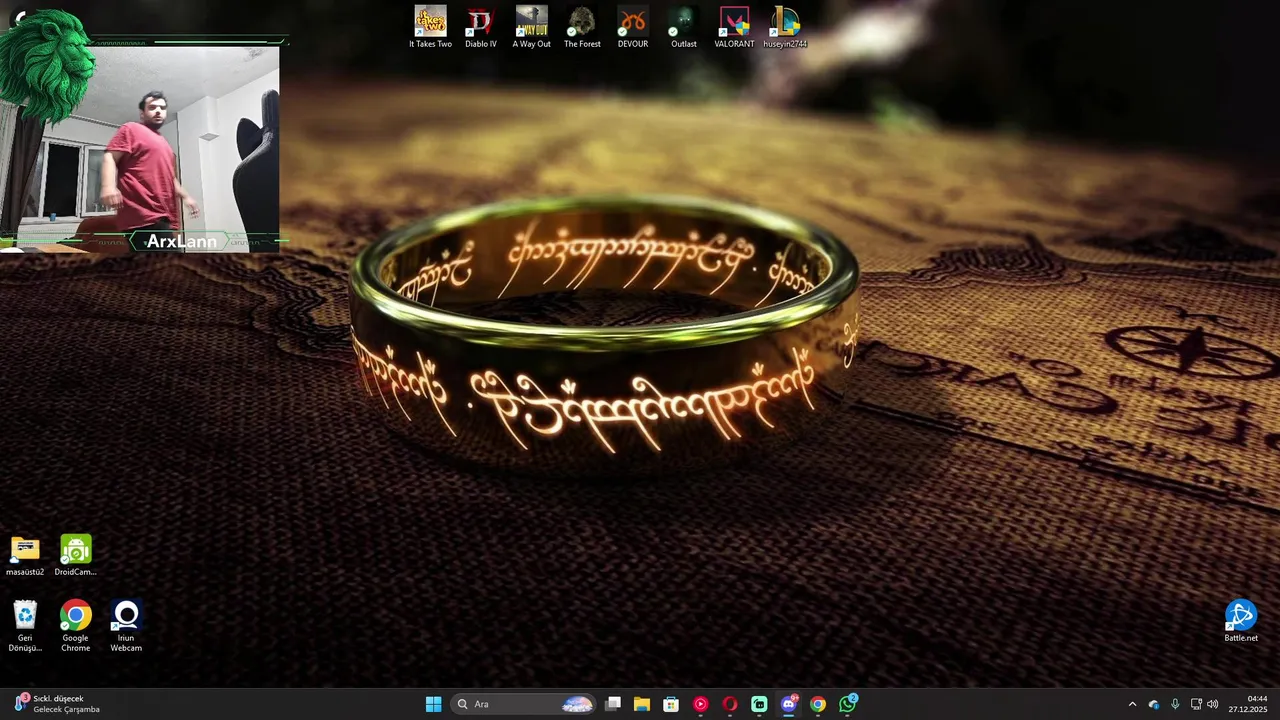The width and height of the screenshot is (1280, 720).
Task: Open Chrome from the taskbar
Action: tap(818, 704)
